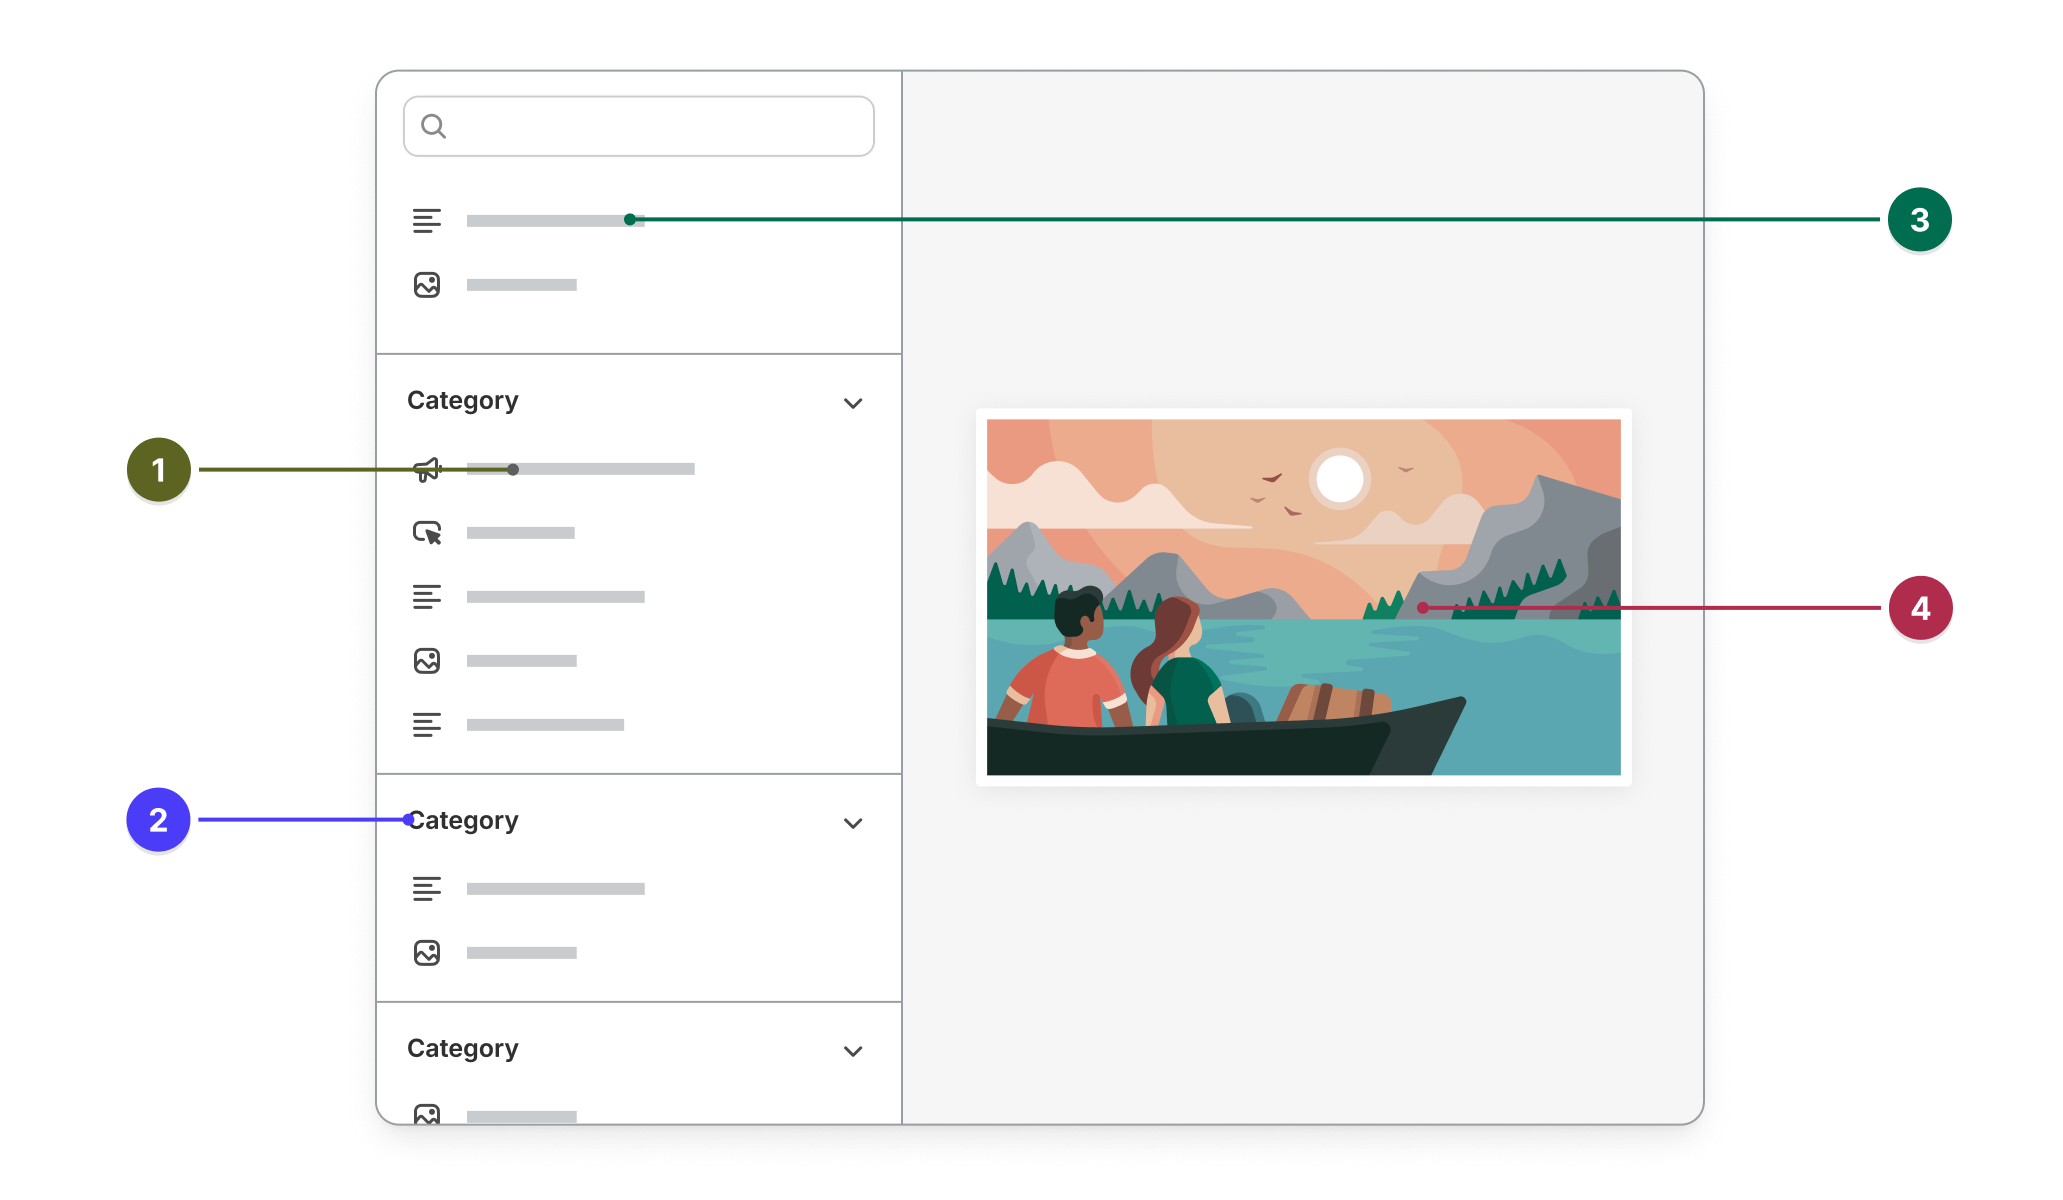This screenshot has width=2063, height=1200.
Task: Click the blue annotation marker 2
Action: [x=158, y=820]
